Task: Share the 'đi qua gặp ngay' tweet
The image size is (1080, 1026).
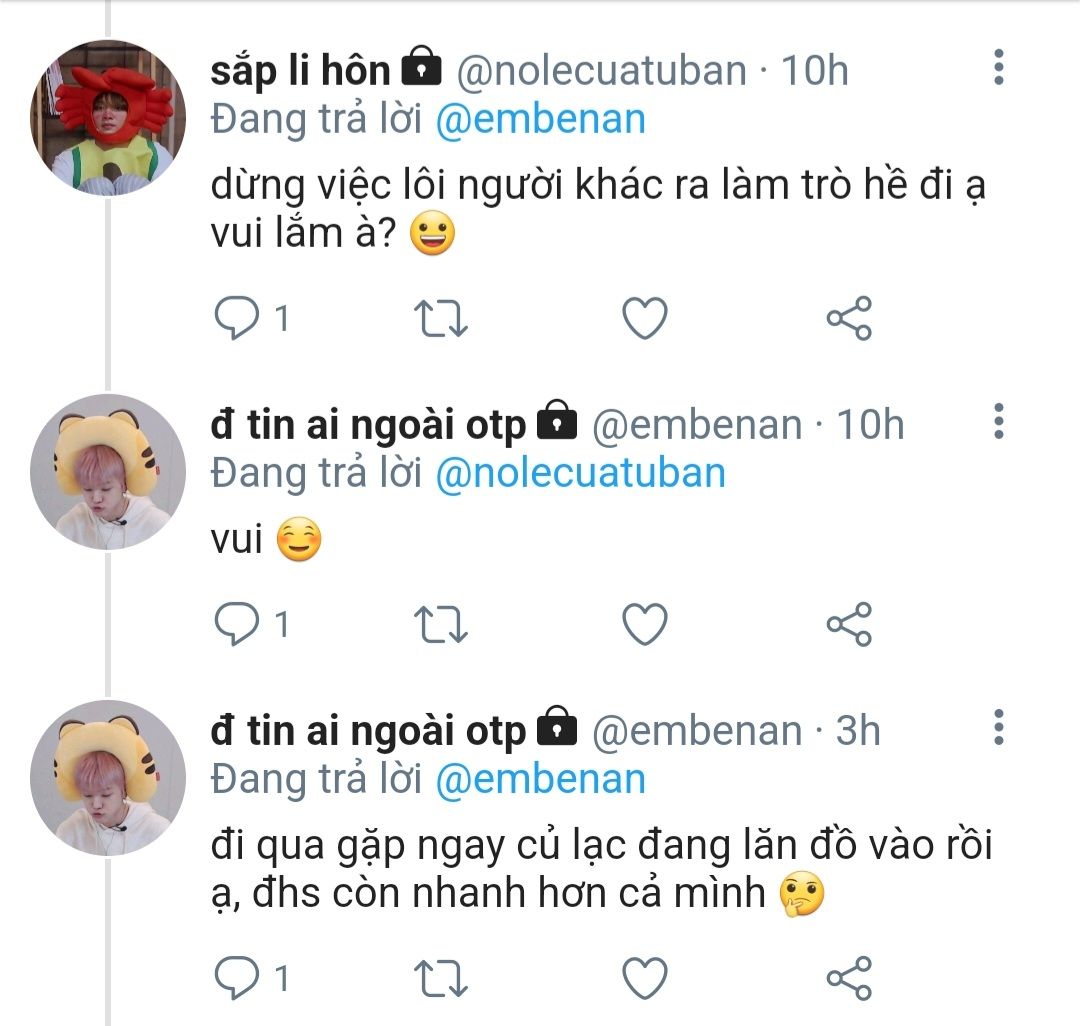Action: tap(849, 977)
